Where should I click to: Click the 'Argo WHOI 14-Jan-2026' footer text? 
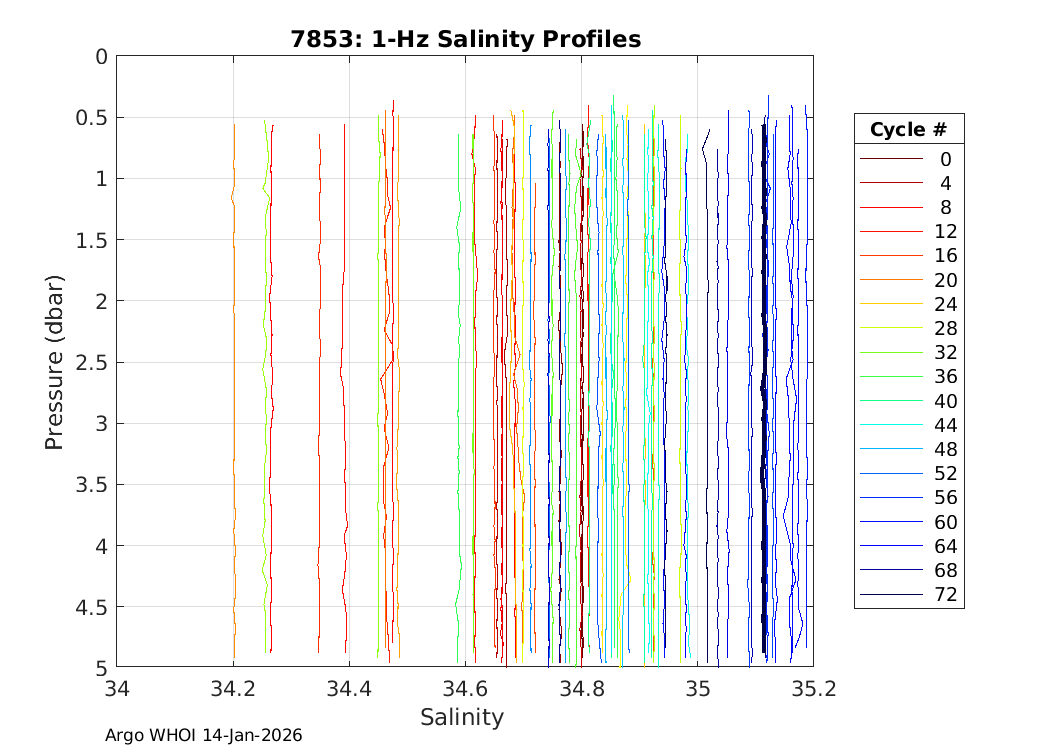204,735
